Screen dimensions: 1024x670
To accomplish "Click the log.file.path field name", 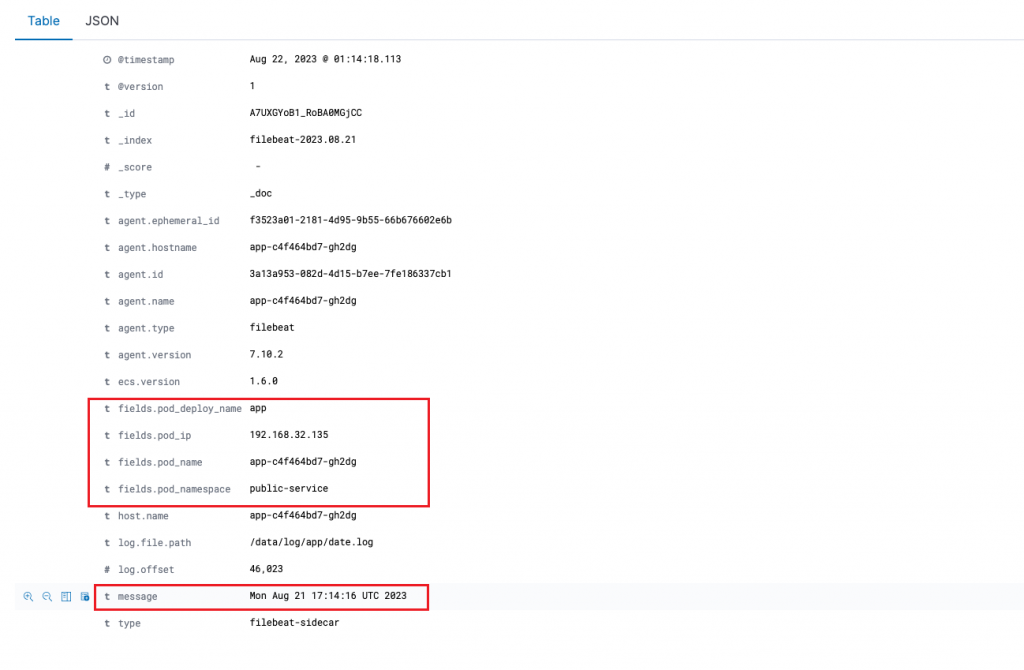I will tap(155, 543).
